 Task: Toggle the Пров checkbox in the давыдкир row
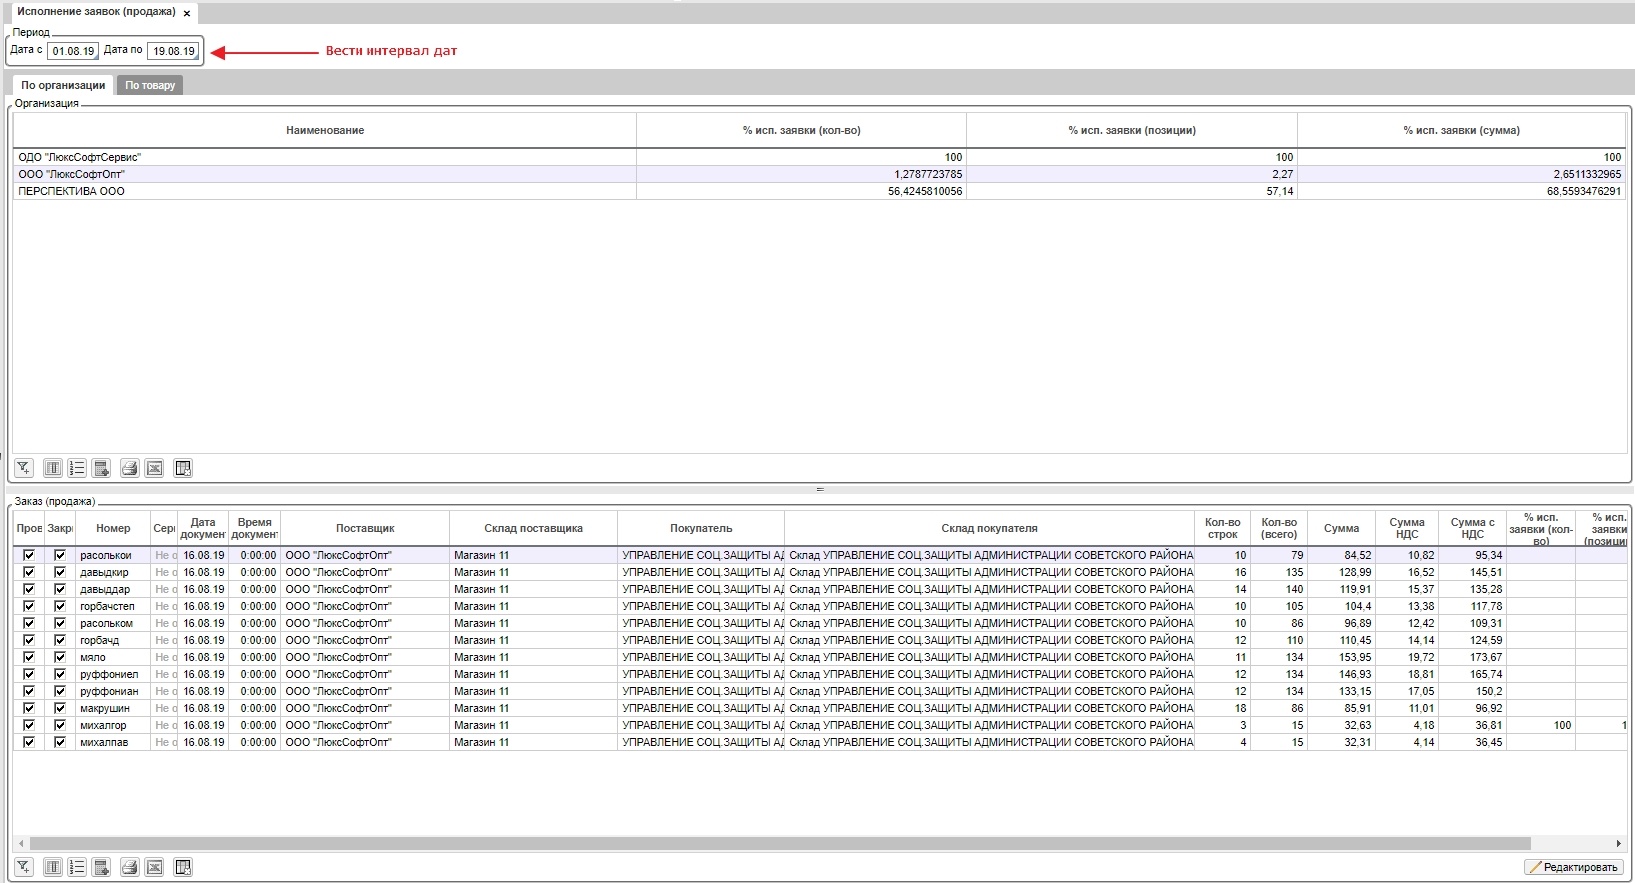coord(29,572)
